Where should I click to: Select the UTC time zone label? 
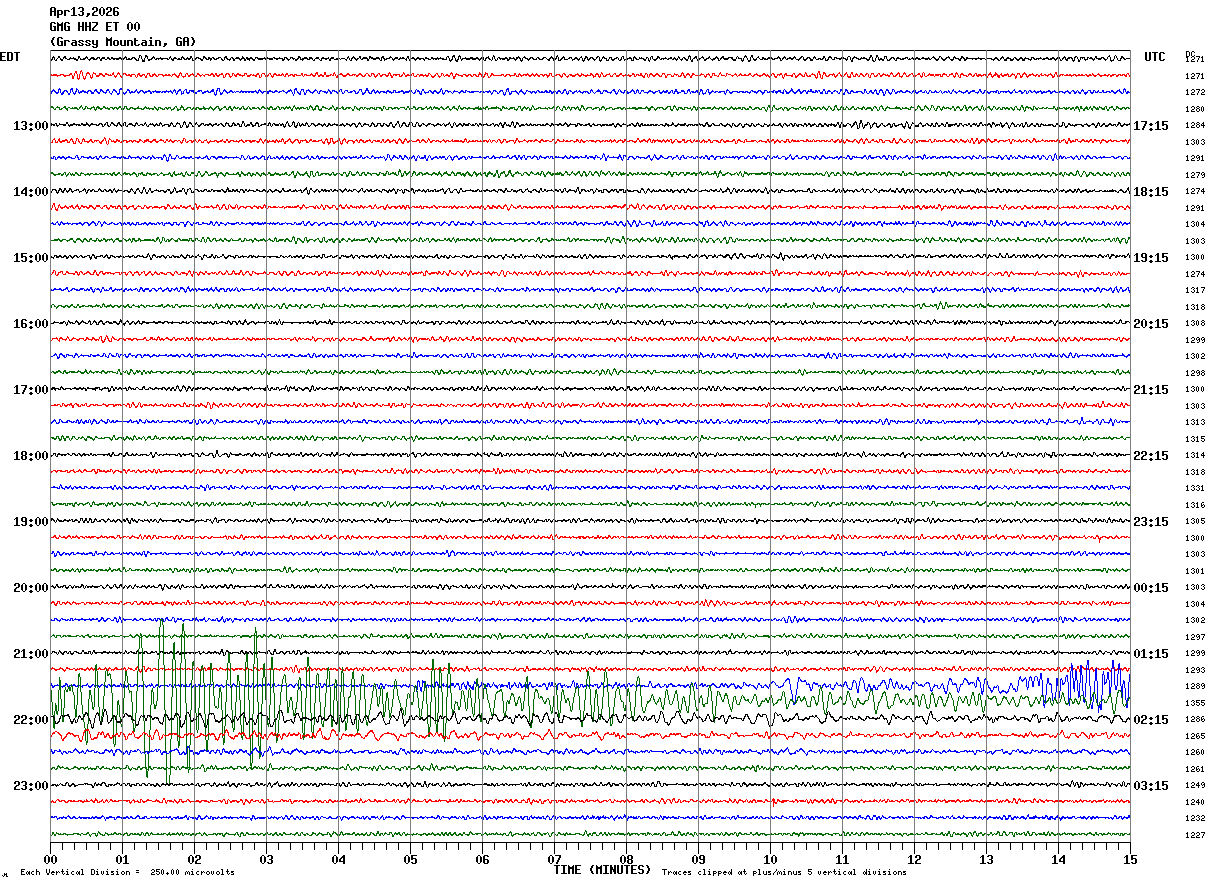tap(1155, 57)
